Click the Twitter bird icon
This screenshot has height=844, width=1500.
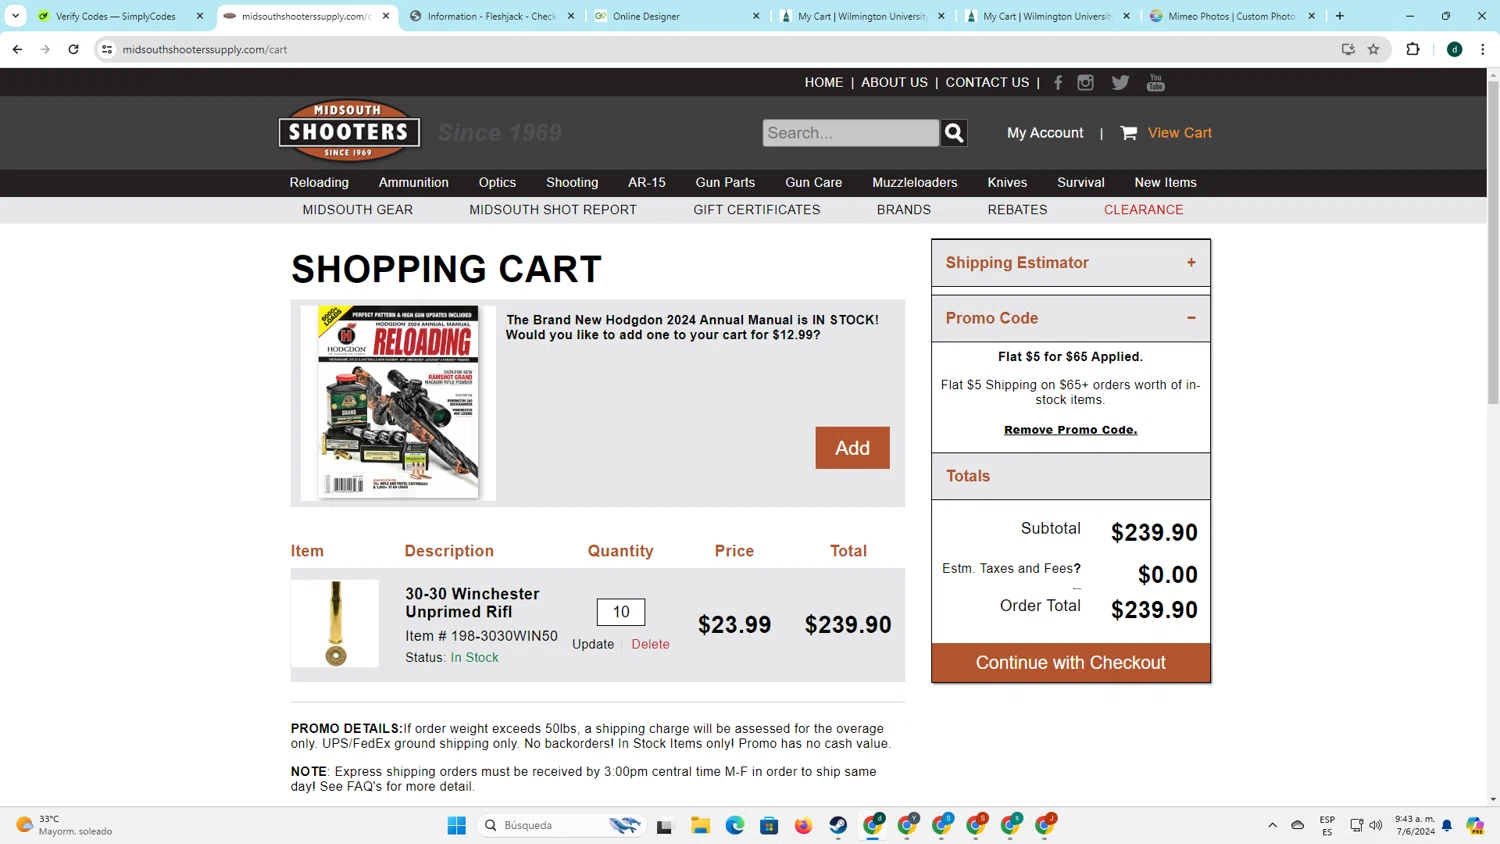point(1120,83)
